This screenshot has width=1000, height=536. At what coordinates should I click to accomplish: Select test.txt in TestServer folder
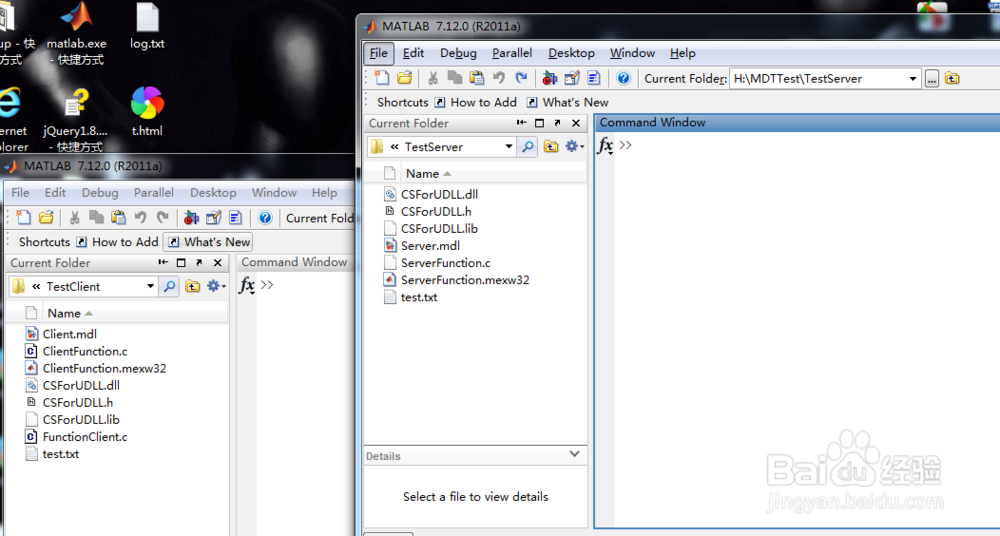[419, 297]
